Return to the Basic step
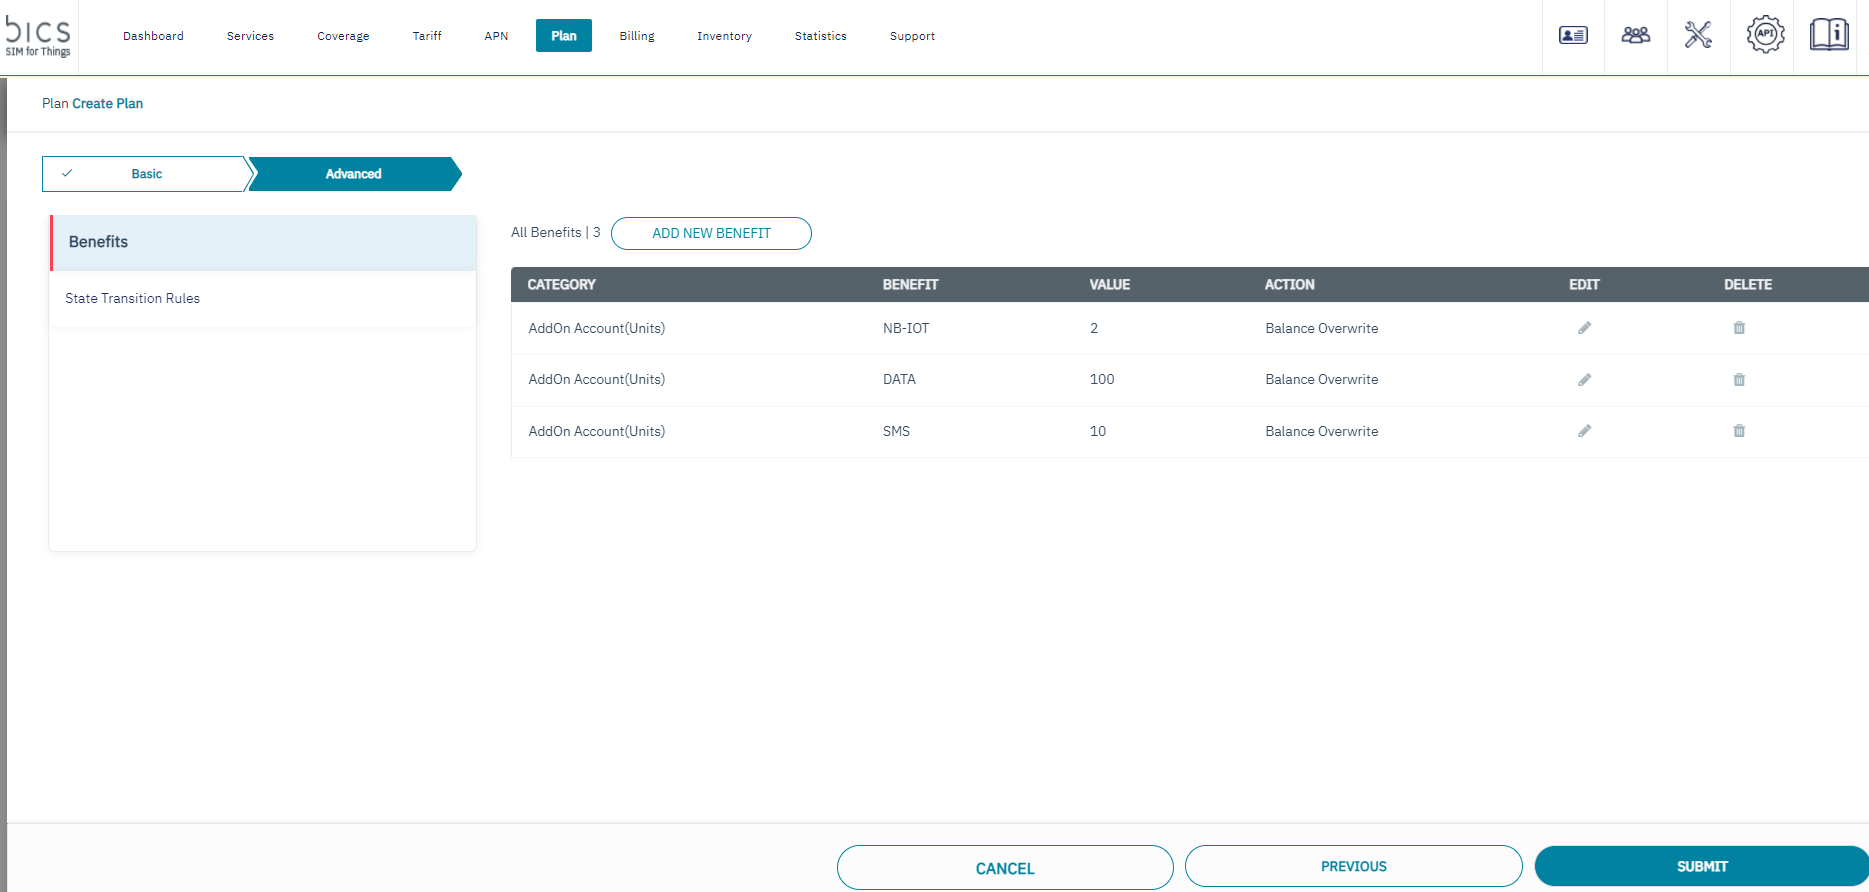Viewport: 1869px width, 892px height. pos(145,174)
